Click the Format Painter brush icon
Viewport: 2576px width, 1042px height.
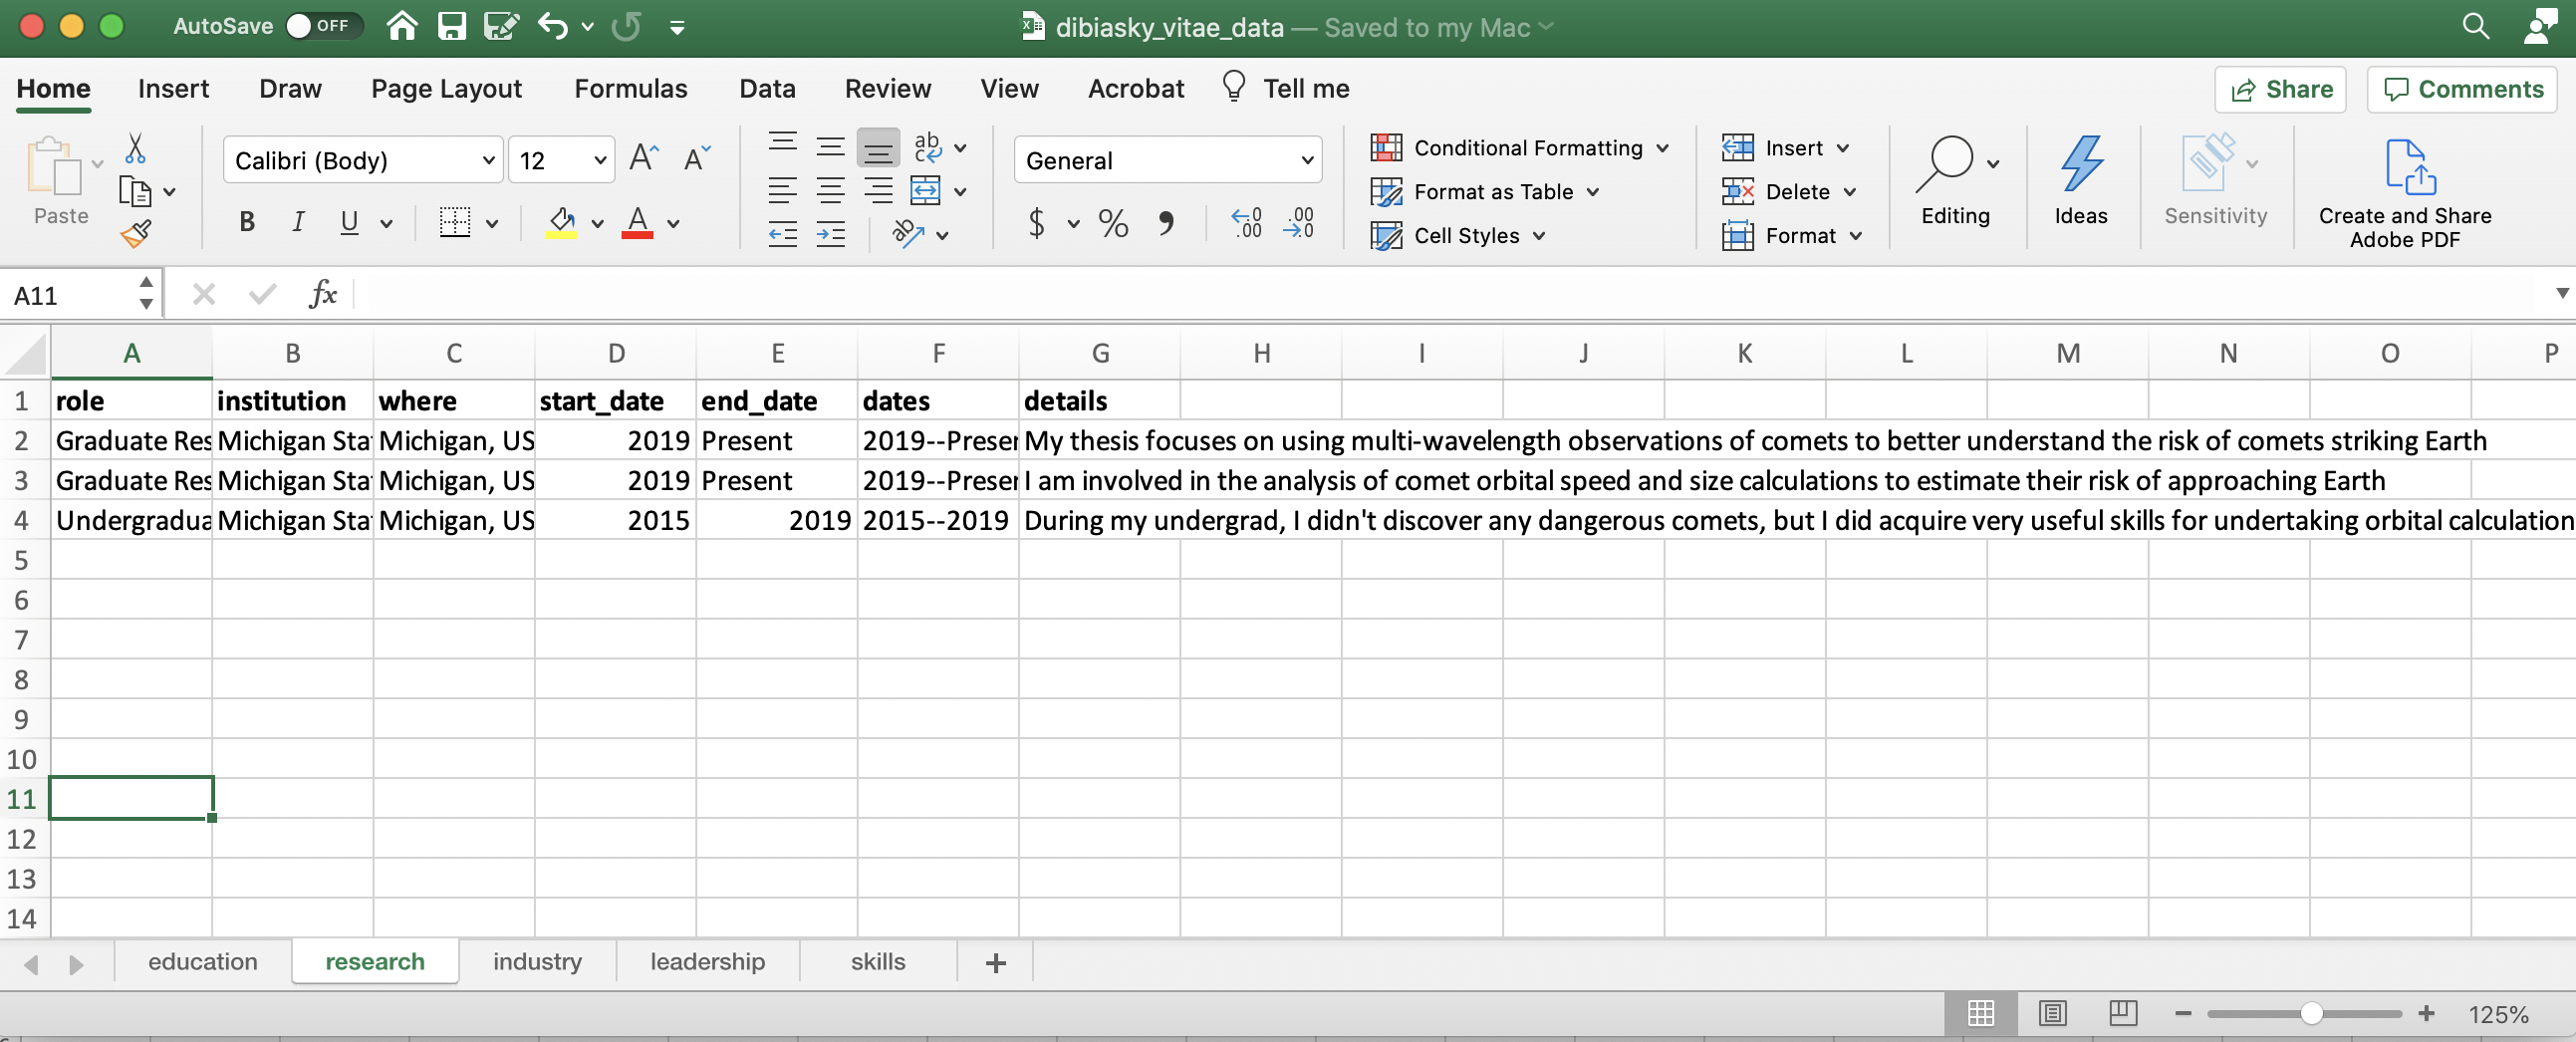[x=135, y=234]
